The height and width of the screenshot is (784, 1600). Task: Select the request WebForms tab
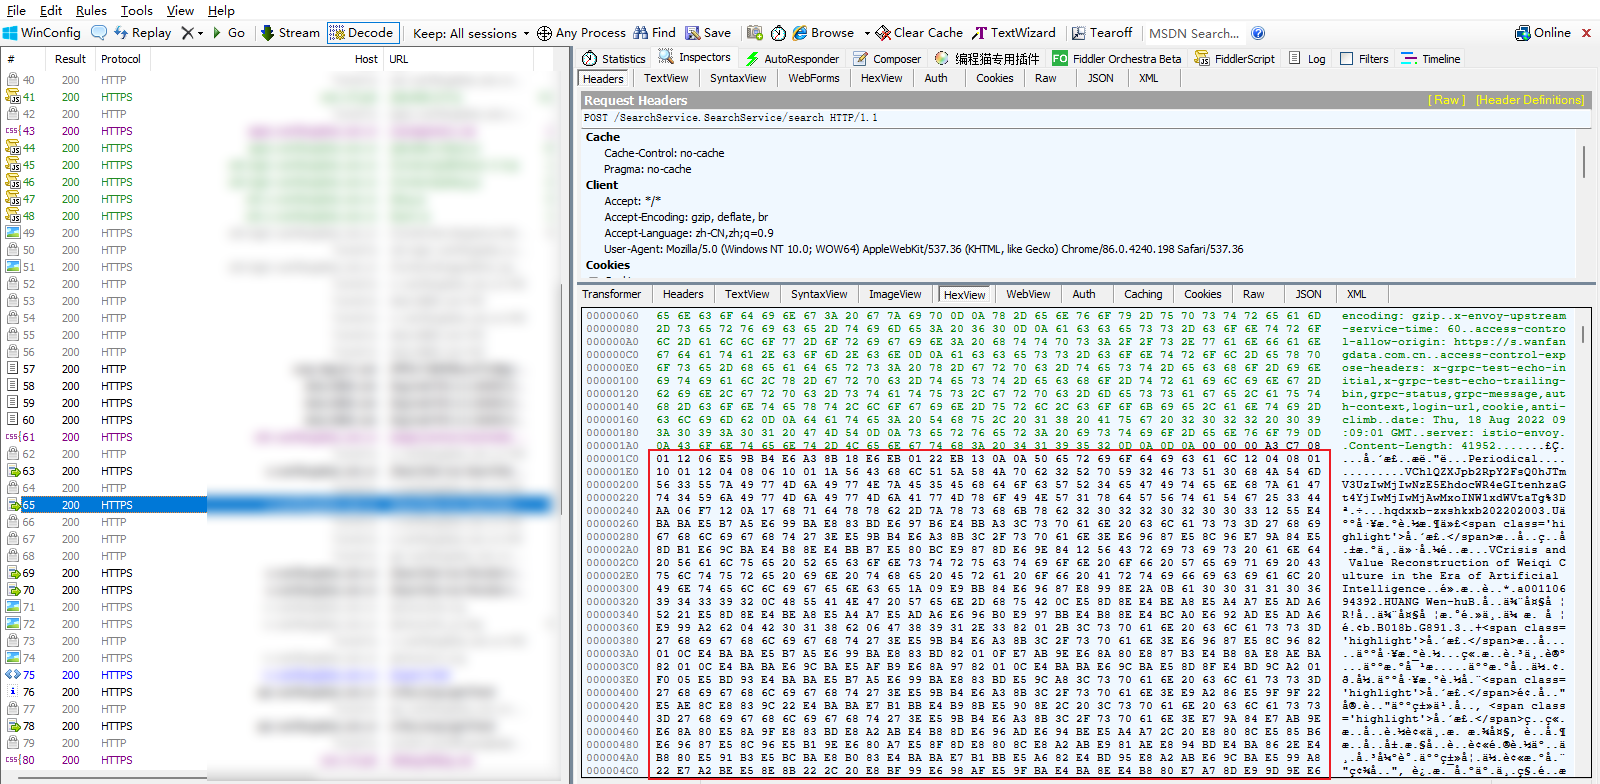(x=813, y=78)
